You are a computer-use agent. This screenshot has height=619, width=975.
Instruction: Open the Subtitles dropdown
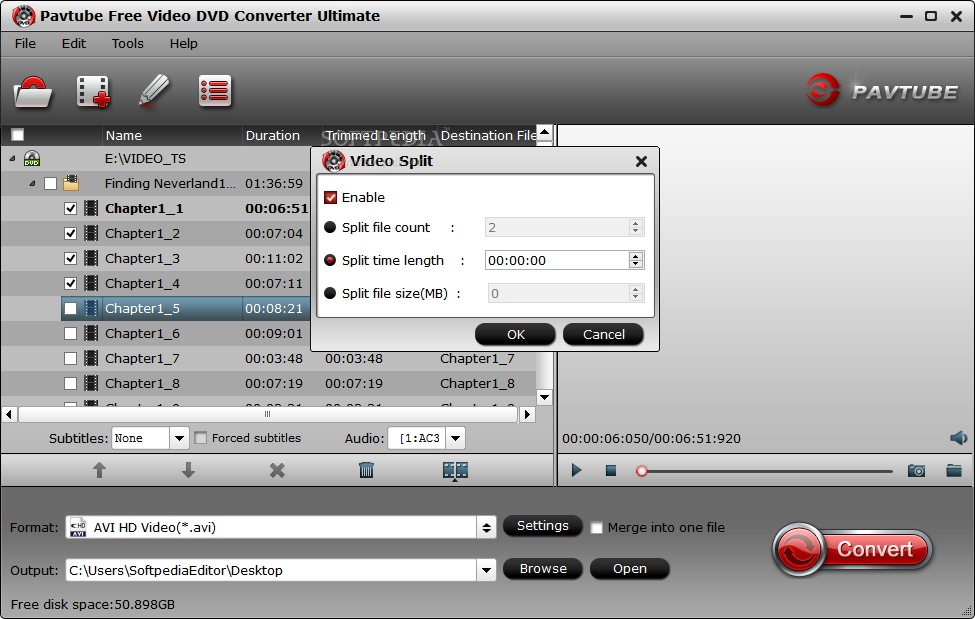pos(179,438)
